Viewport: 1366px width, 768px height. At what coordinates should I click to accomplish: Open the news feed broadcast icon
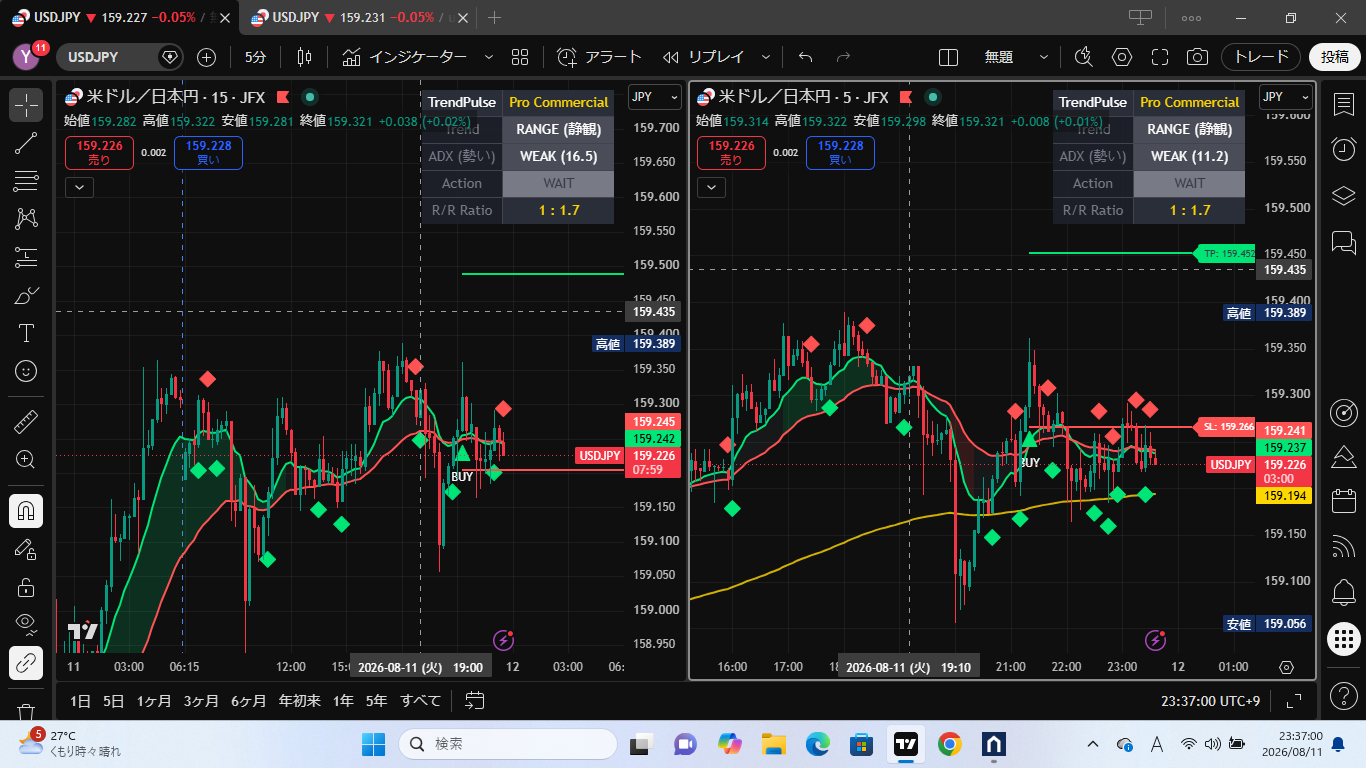1344,547
